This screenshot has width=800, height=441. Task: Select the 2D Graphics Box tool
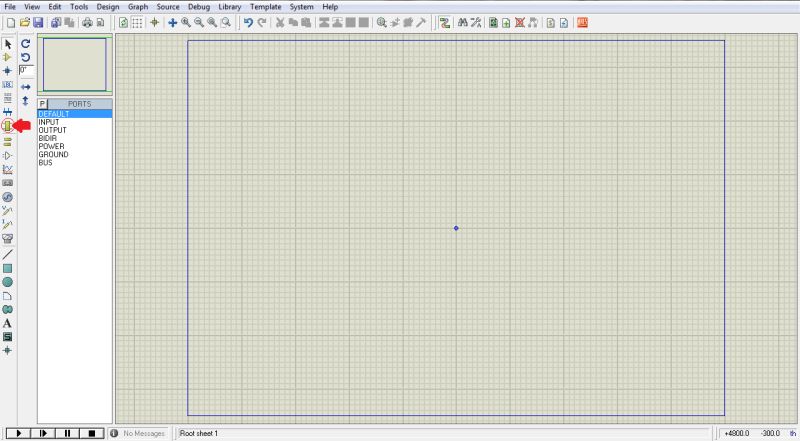tap(8, 268)
